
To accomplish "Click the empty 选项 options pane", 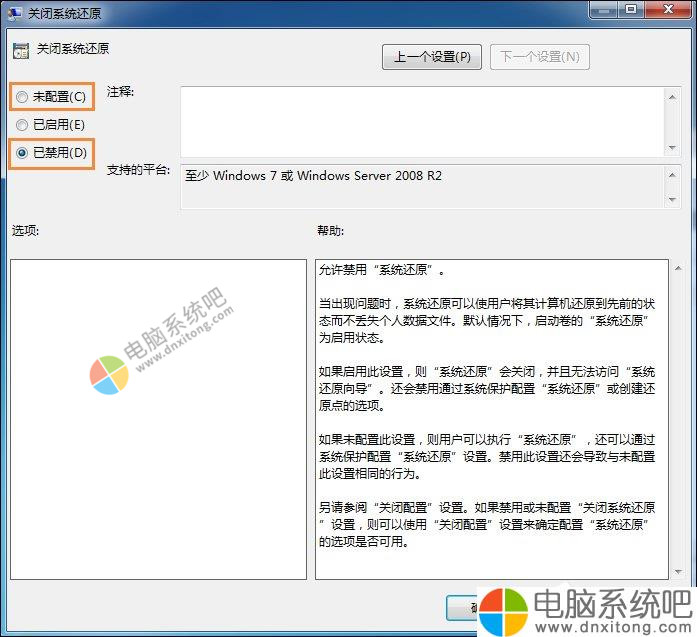I will 158,419.
